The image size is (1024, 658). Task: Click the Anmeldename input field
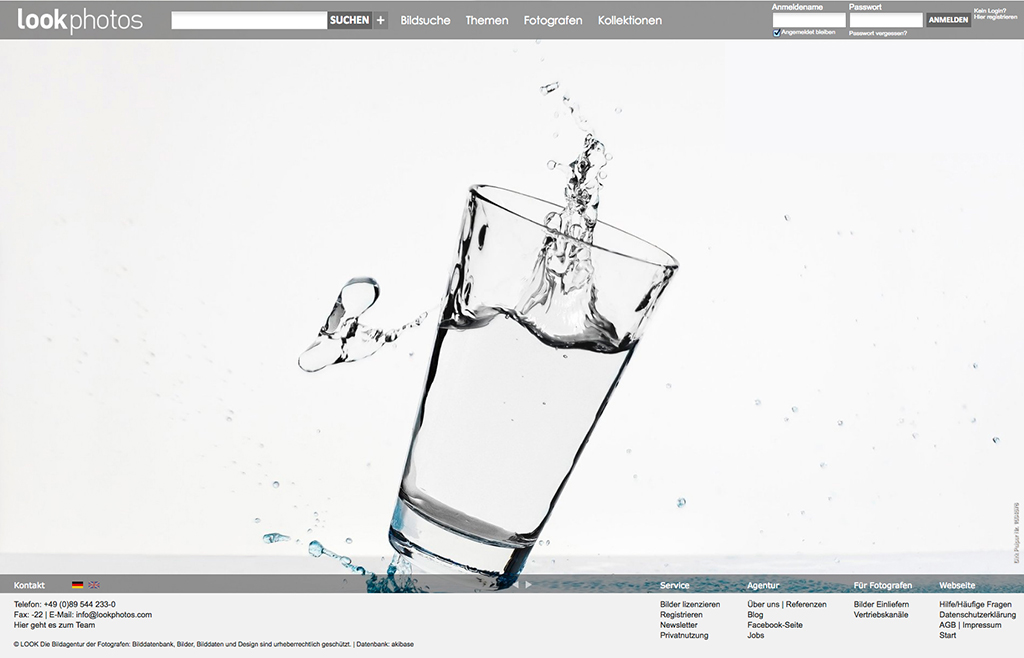[809, 20]
